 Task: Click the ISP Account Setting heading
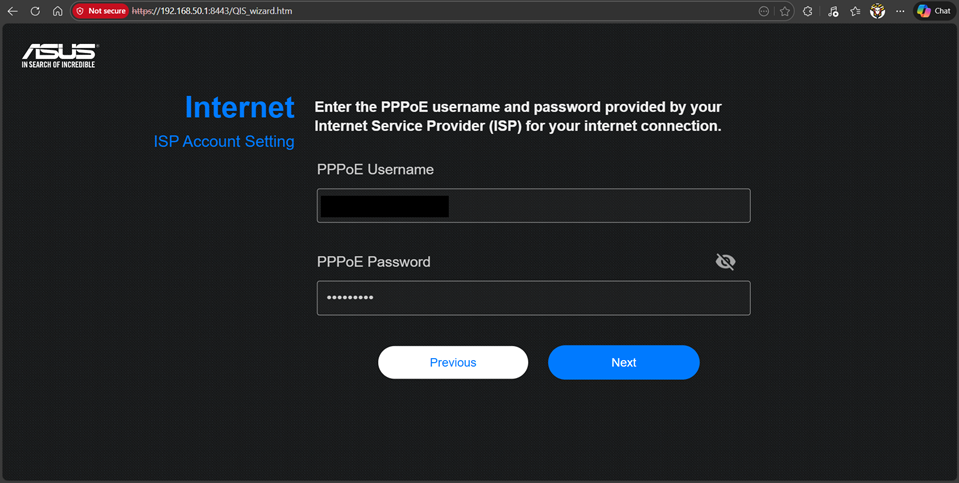tap(224, 142)
